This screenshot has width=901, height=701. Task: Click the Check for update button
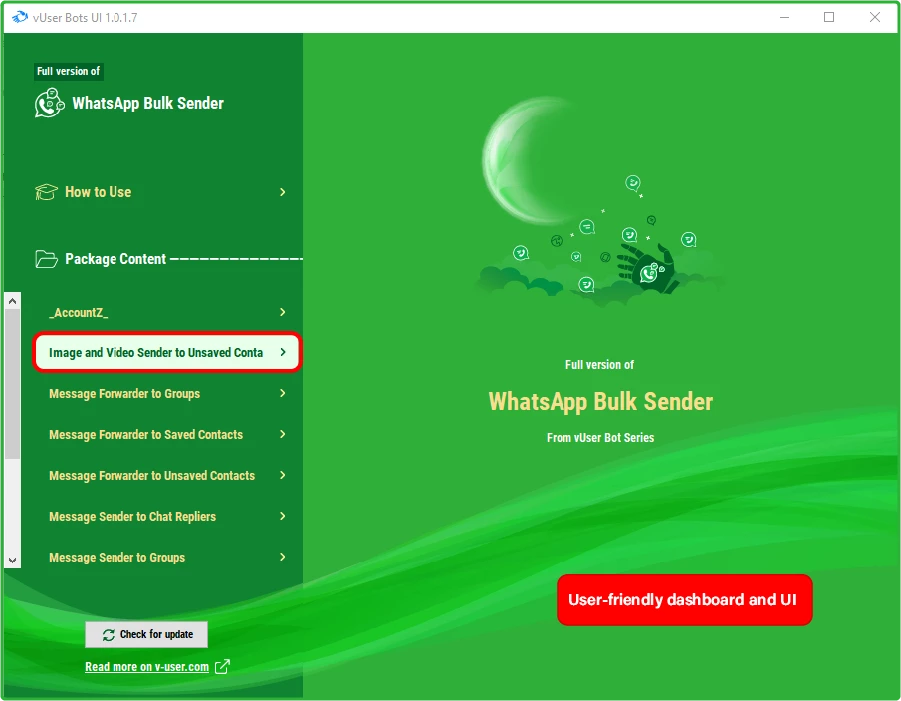(147, 634)
